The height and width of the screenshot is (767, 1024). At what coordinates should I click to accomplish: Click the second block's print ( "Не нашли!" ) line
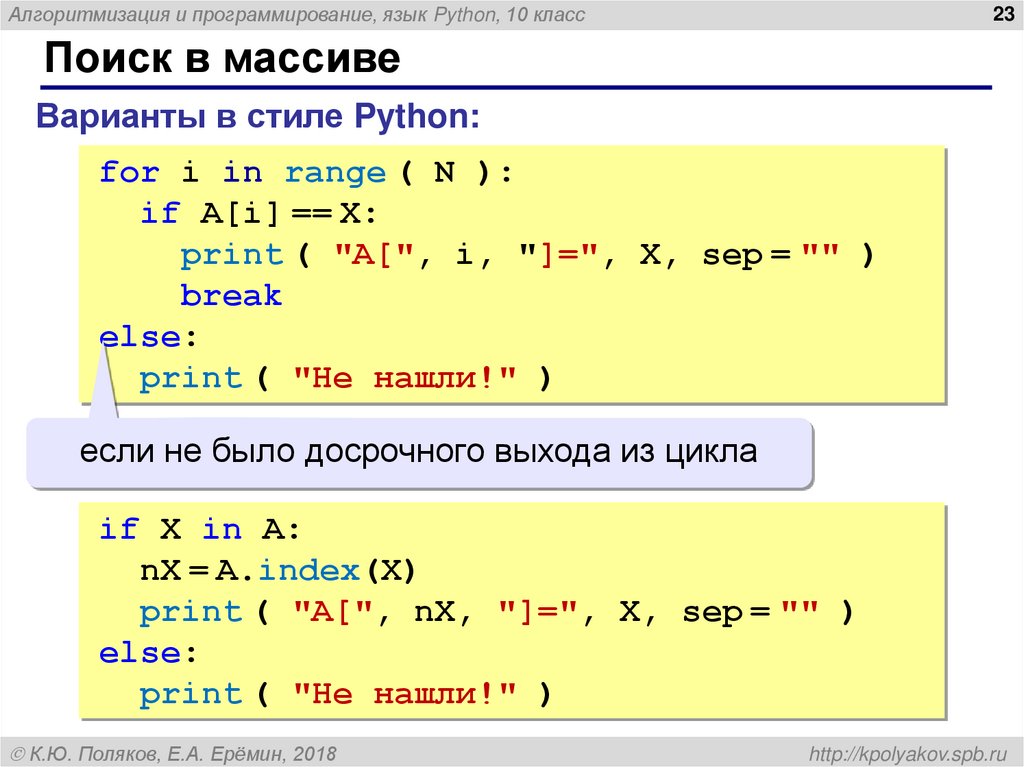pyautogui.click(x=345, y=694)
